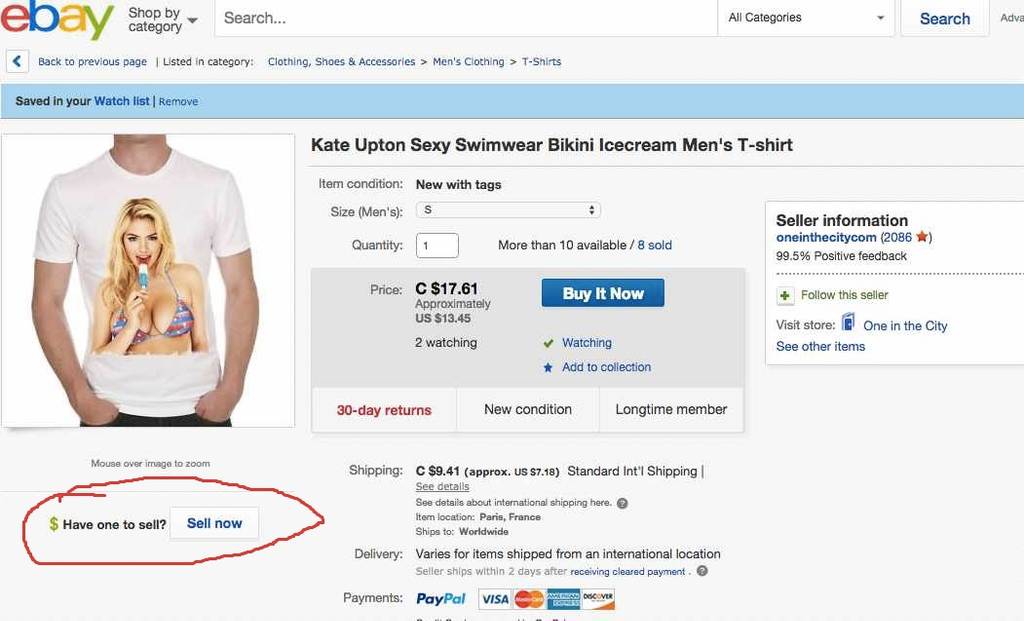1024x621 pixels.
Task: Click the Visa card icon
Action: pos(494,599)
